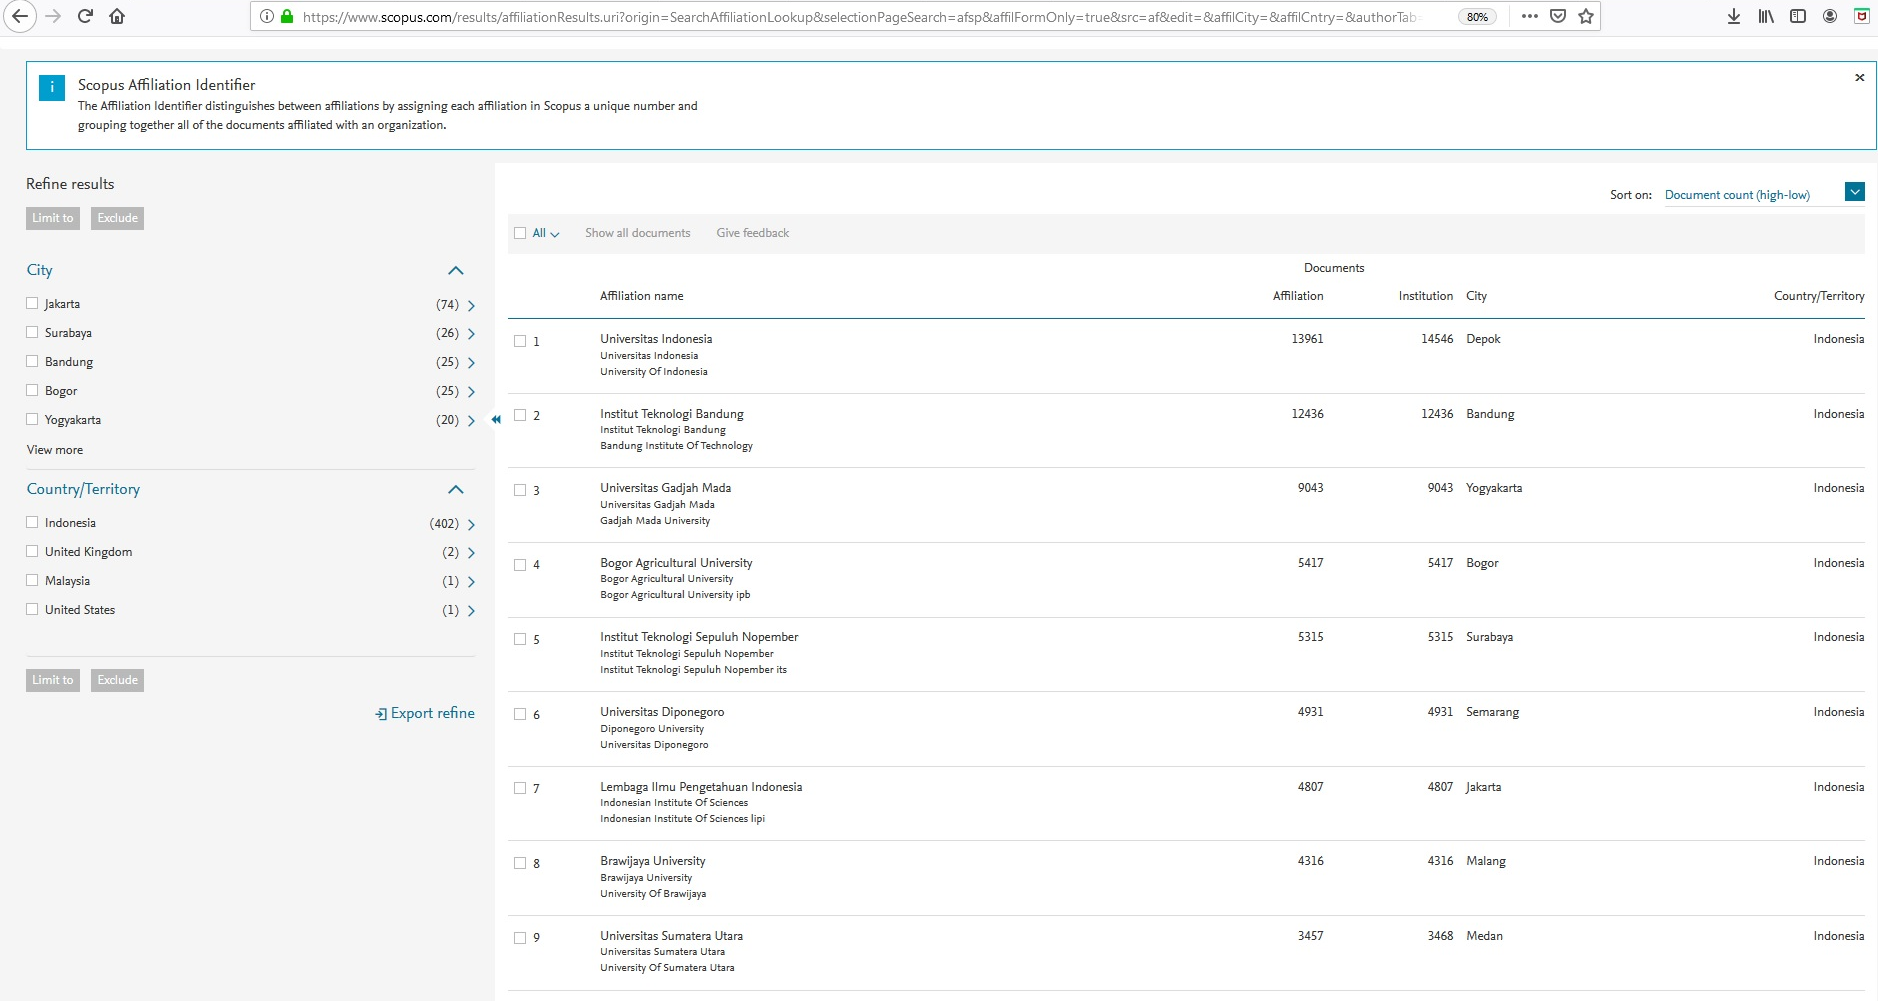Image resolution: width=1878 pixels, height=1001 pixels.
Task: Select the checkbox for Universitas Gadjah Mada row
Action: [x=520, y=490]
